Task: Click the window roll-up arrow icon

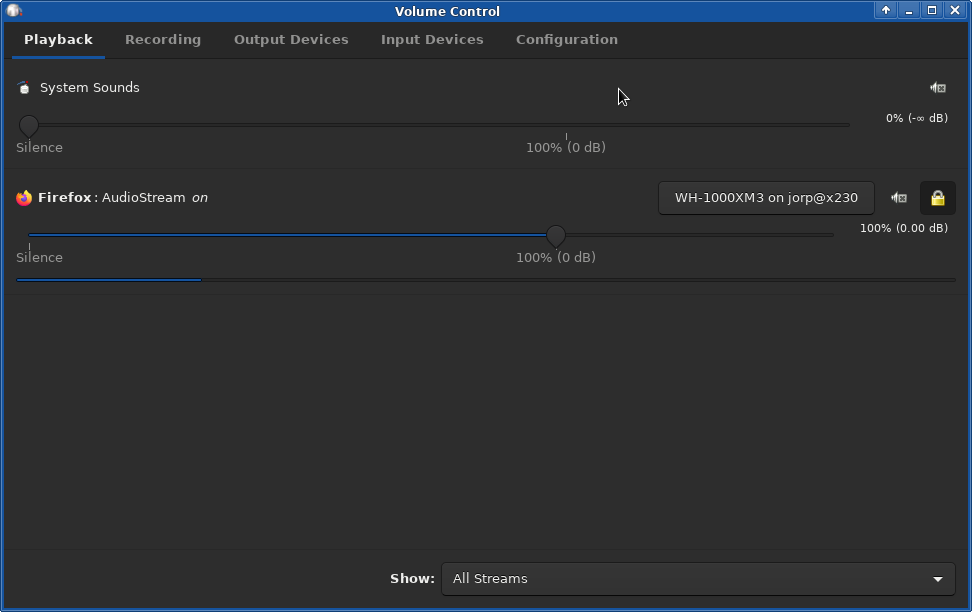Action: [x=886, y=11]
